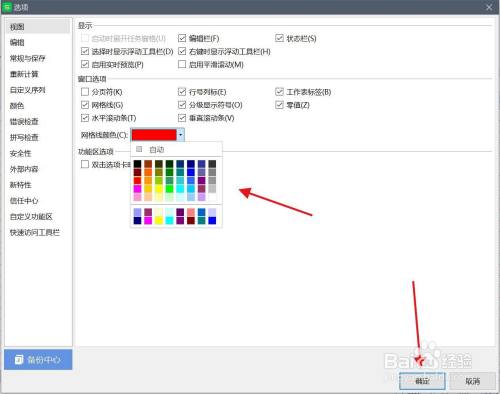
Task: Open the 自定义序列 category
Action: (28, 90)
